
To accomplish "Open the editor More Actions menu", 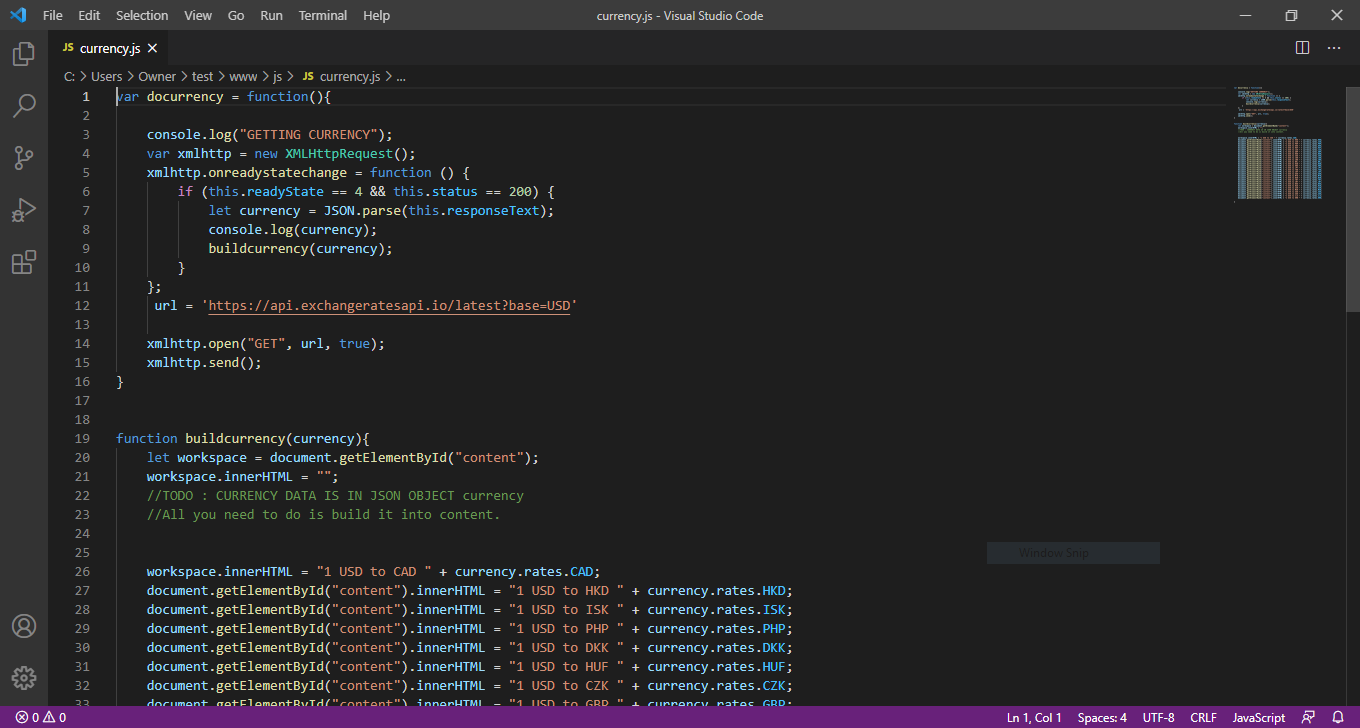I will coord(1334,48).
